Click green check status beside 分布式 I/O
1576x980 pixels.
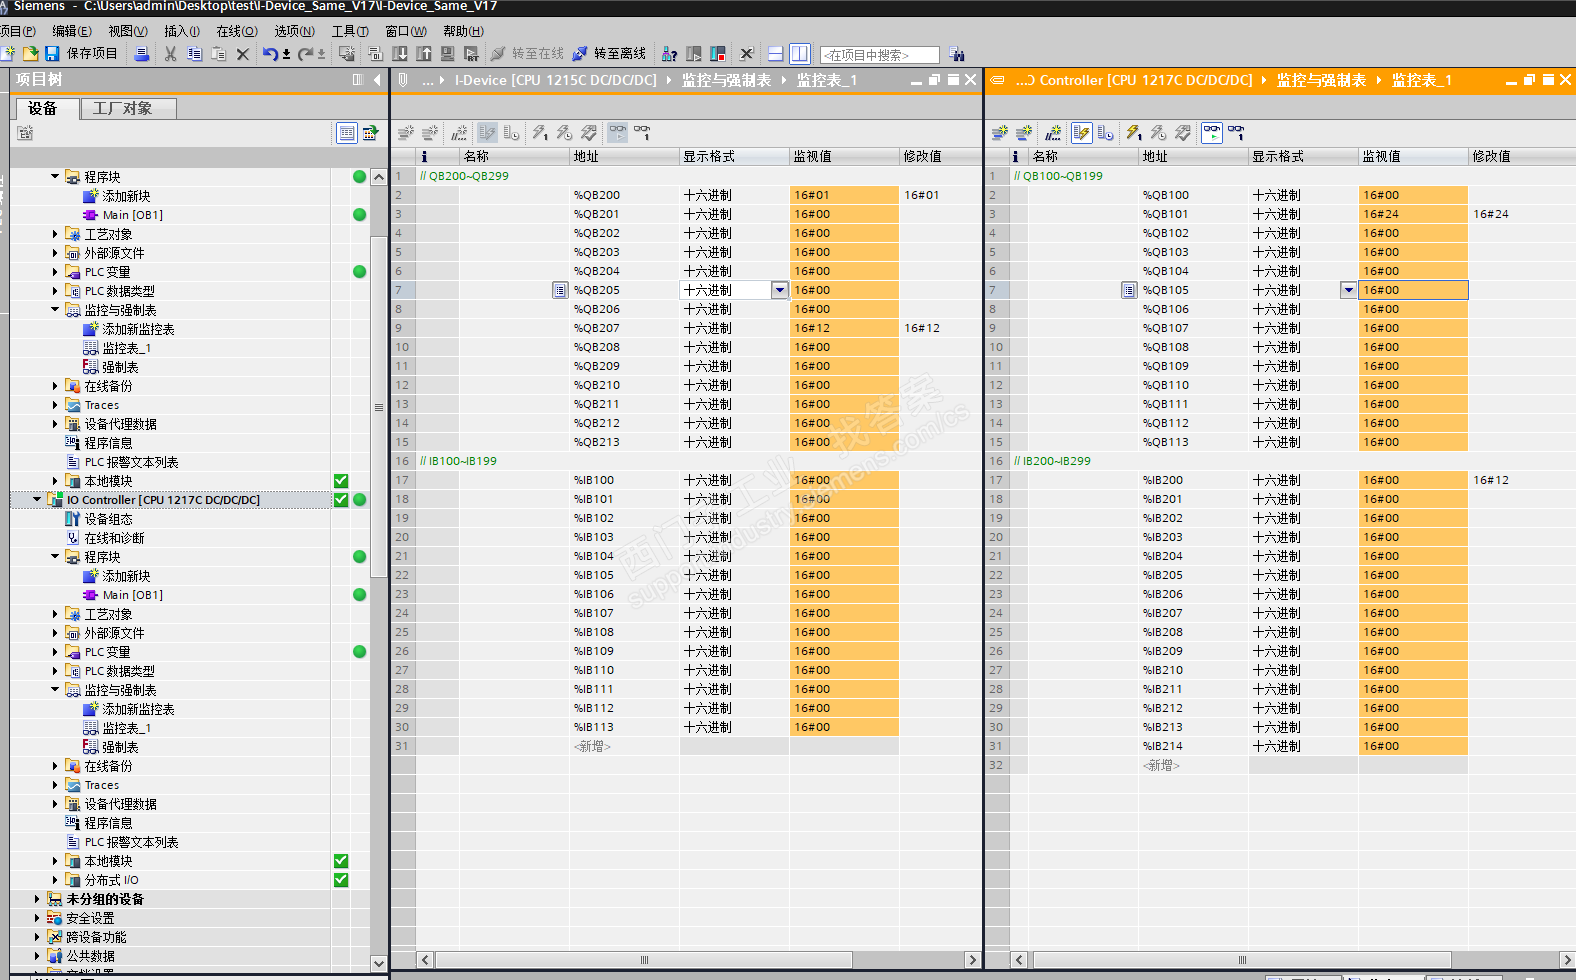click(341, 880)
